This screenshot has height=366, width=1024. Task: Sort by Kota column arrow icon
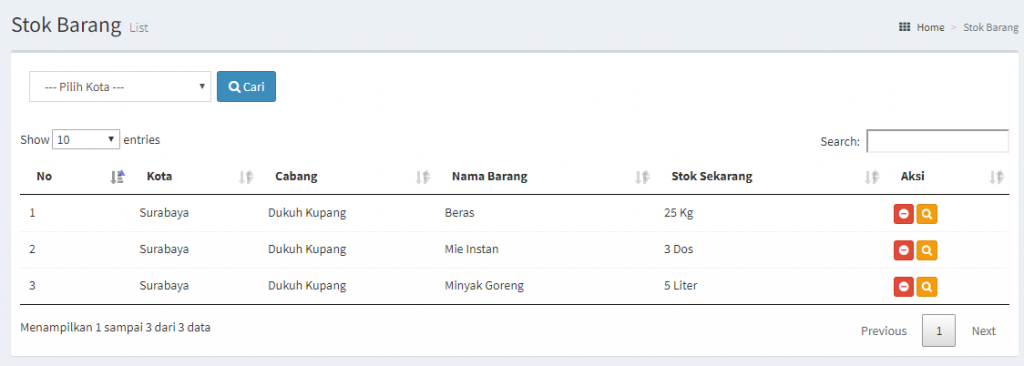tap(246, 176)
